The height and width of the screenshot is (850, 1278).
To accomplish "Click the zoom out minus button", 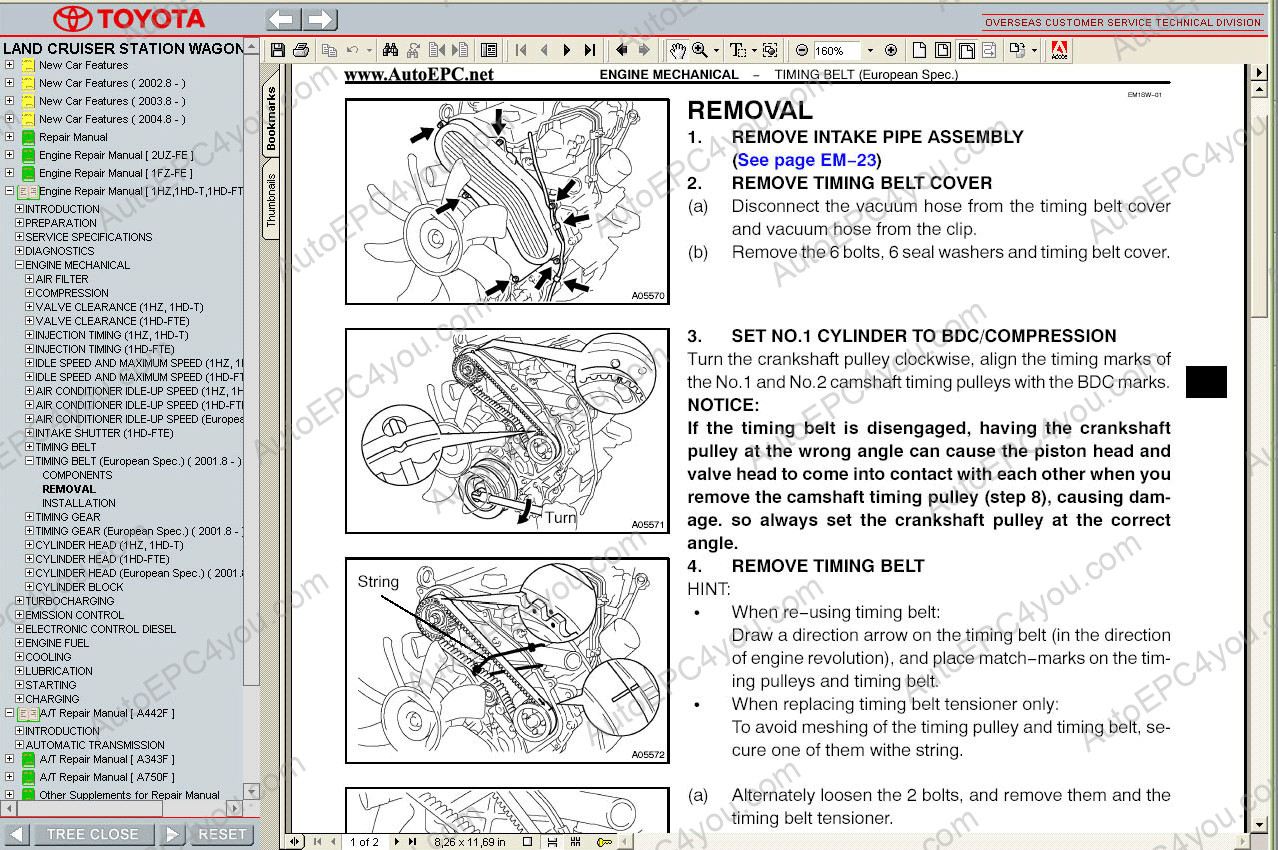I will (802, 50).
